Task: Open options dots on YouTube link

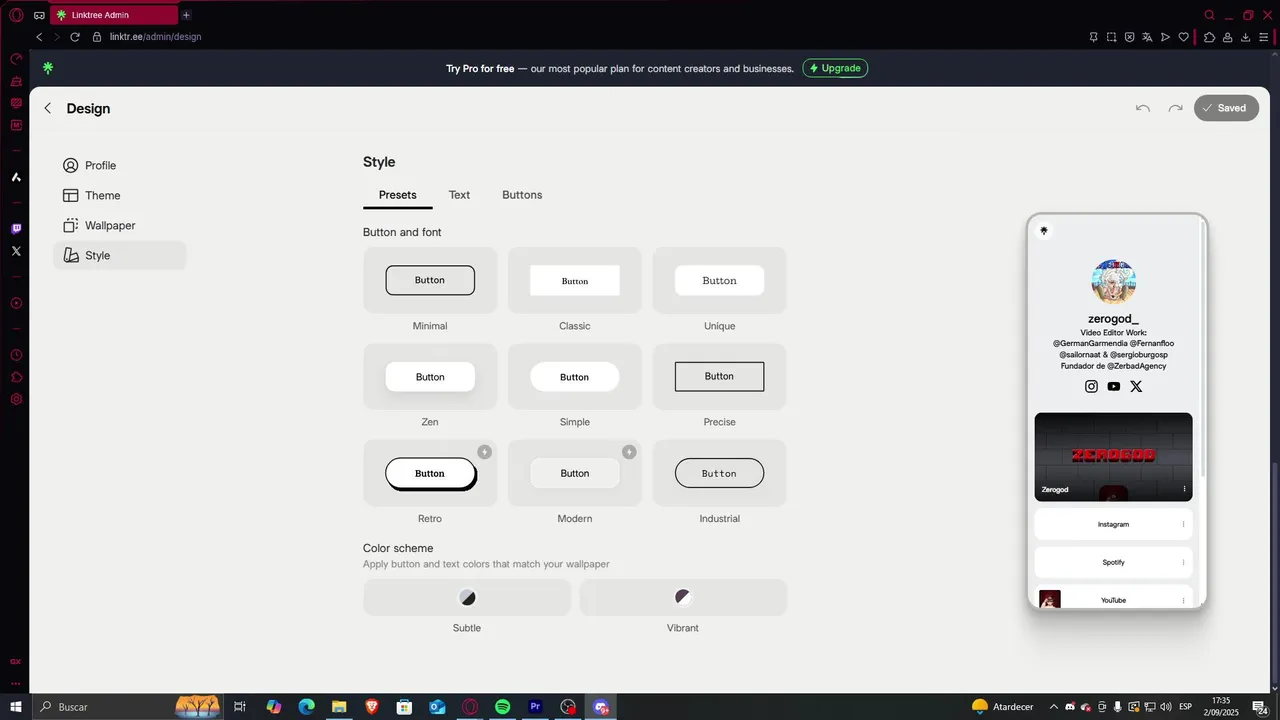Action: [1183, 600]
